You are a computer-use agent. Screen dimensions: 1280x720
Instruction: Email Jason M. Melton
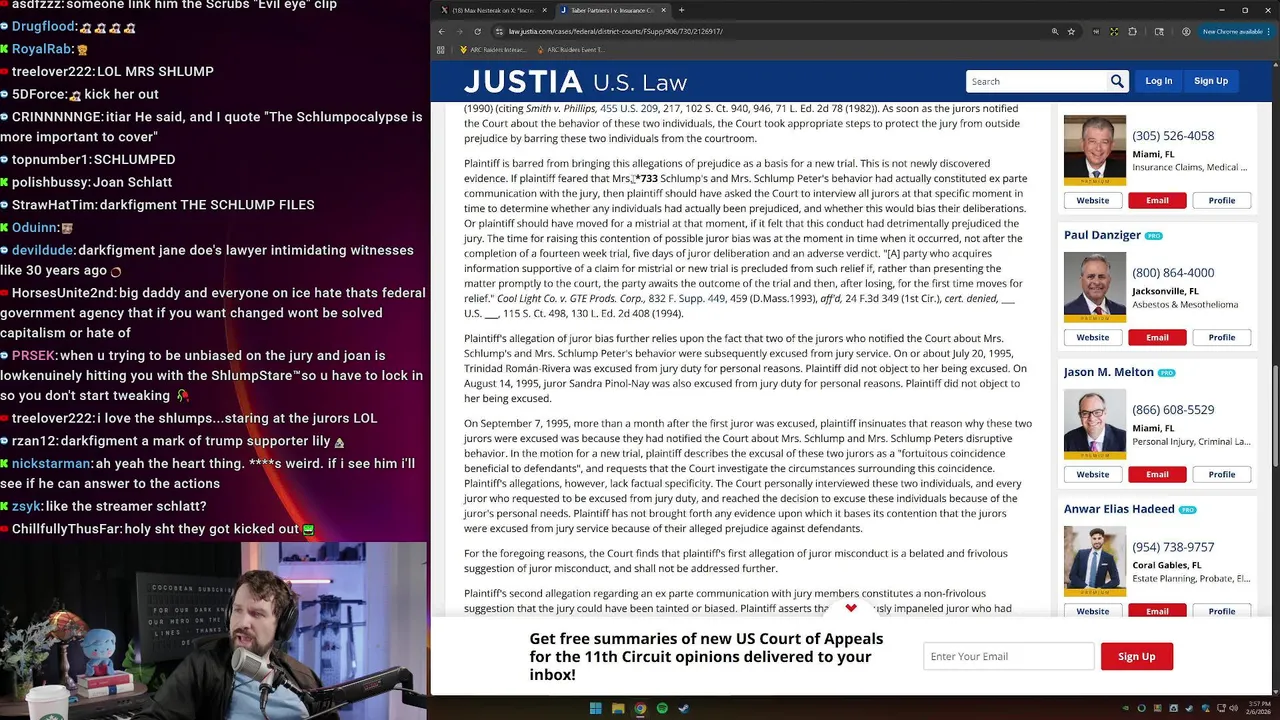click(1157, 474)
